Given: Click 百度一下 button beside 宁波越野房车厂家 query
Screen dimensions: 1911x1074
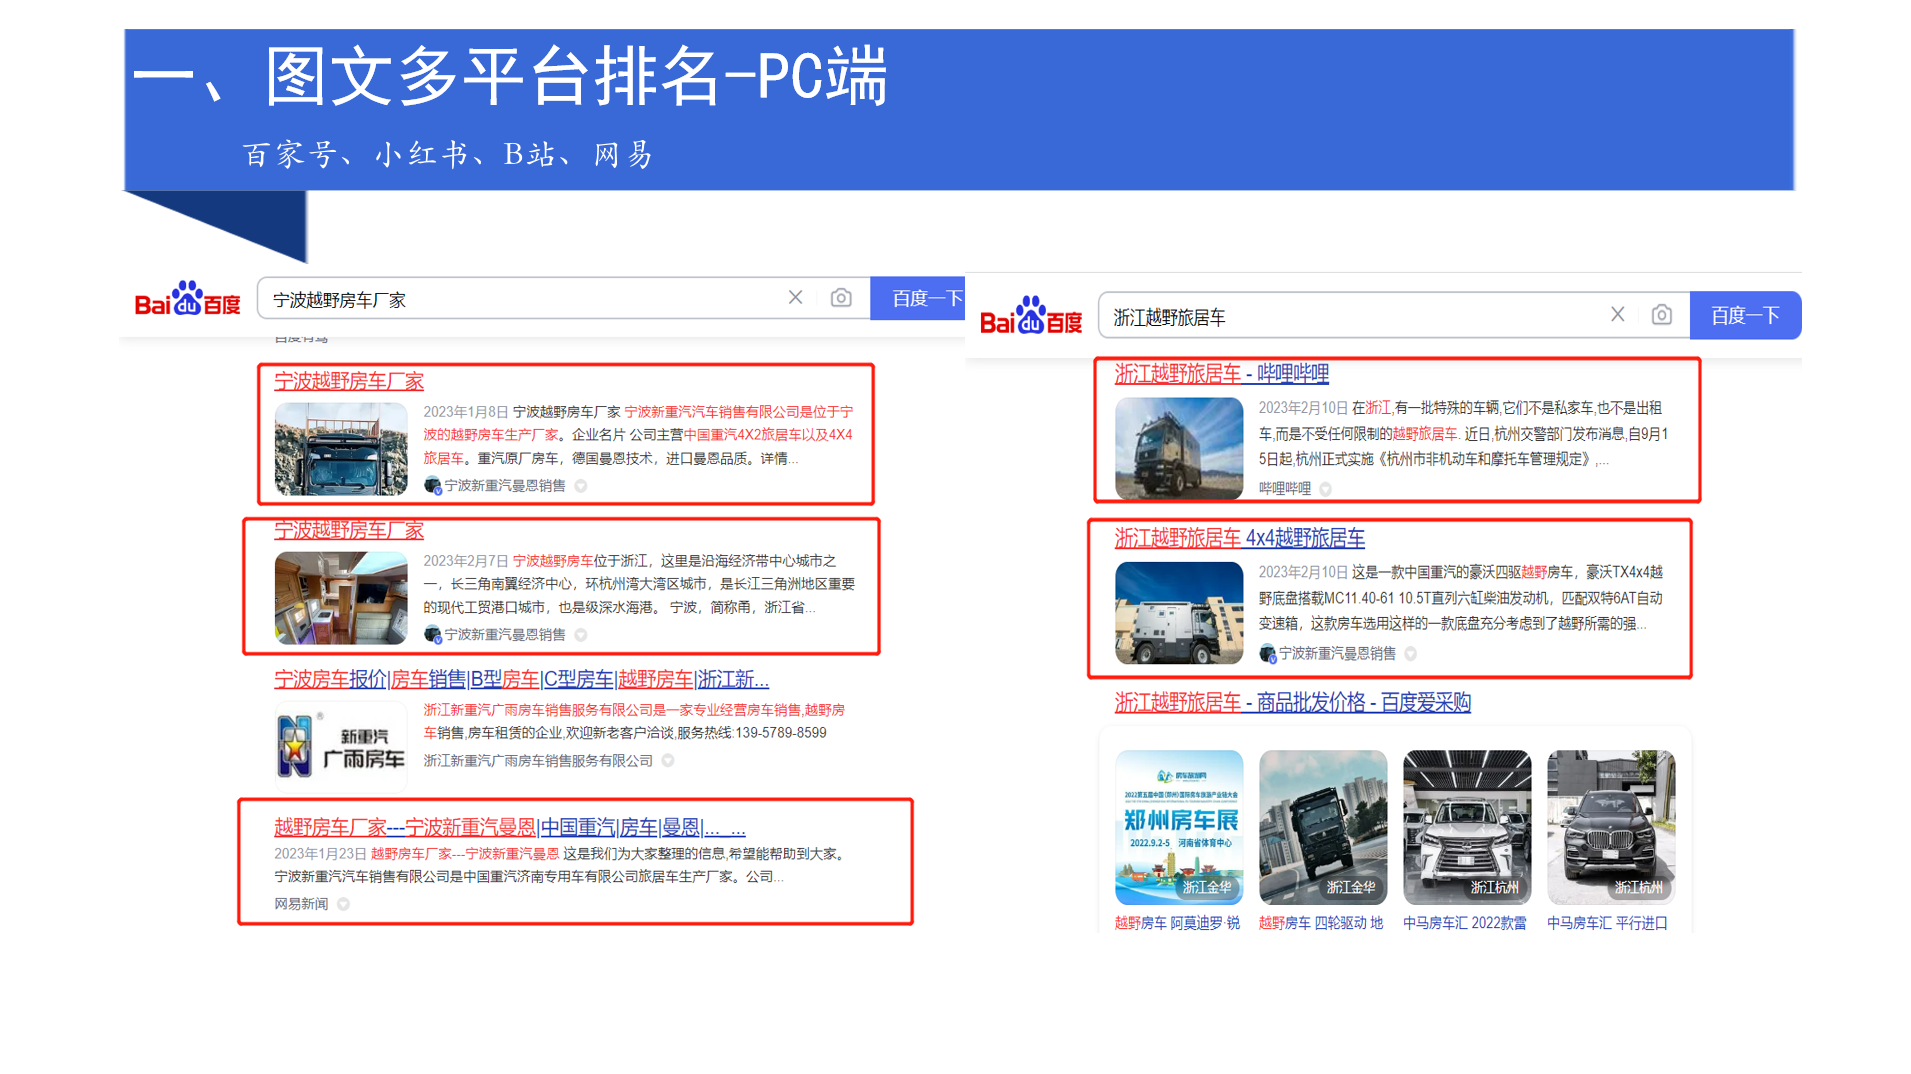Looking at the screenshot, I should point(917,298).
